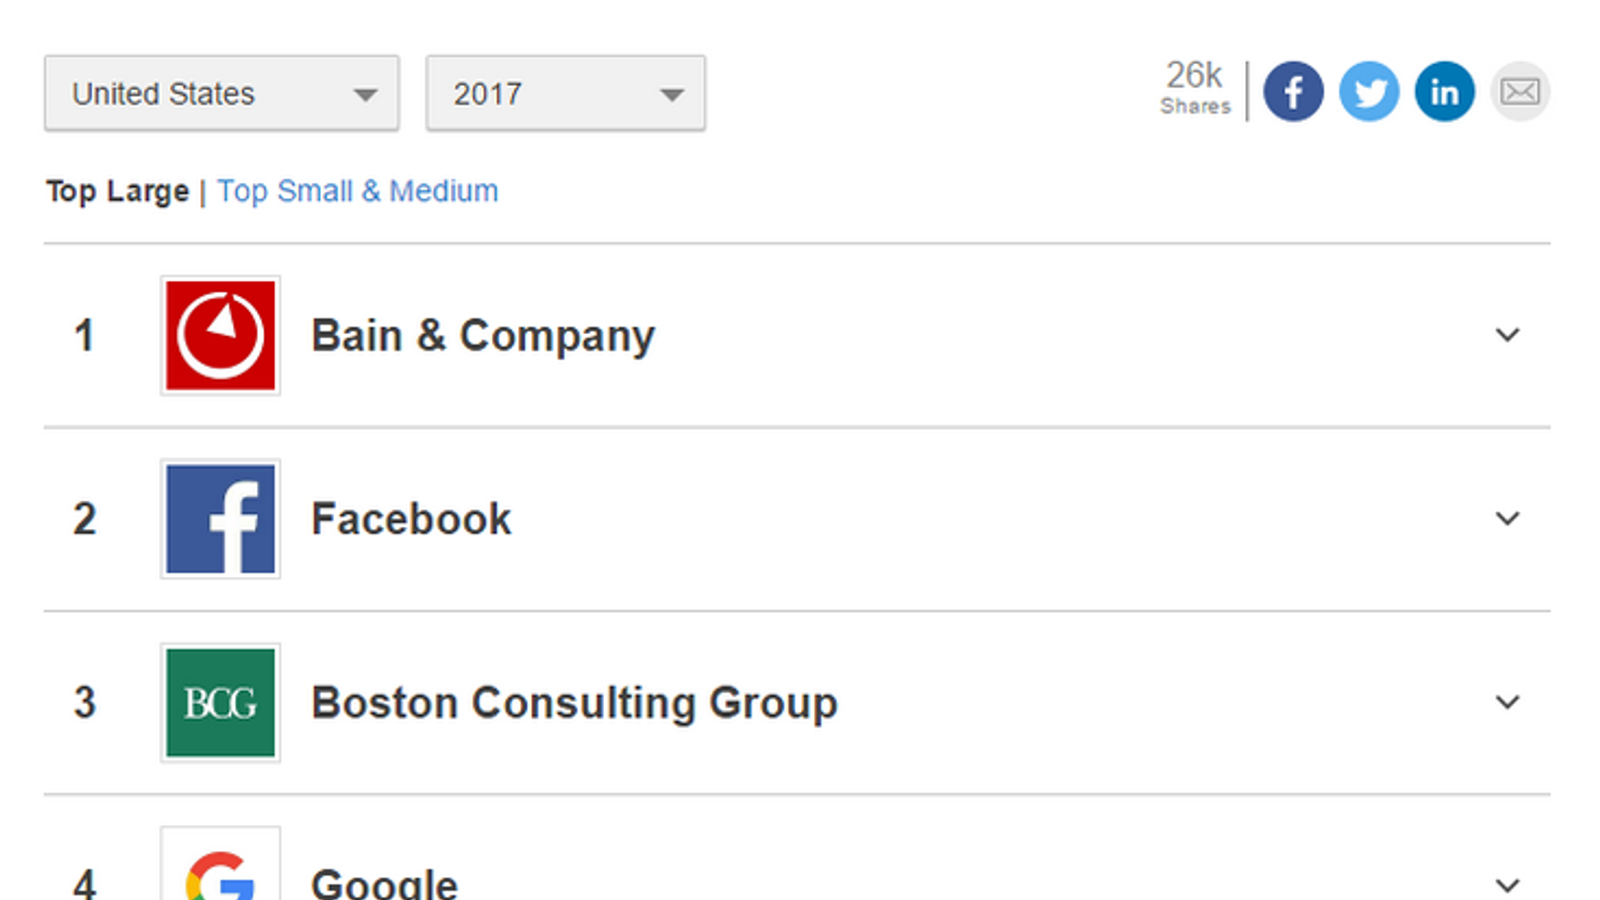Expand the Bain & Company row chevron
The height and width of the screenshot is (900, 1600).
click(x=1507, y=335)
